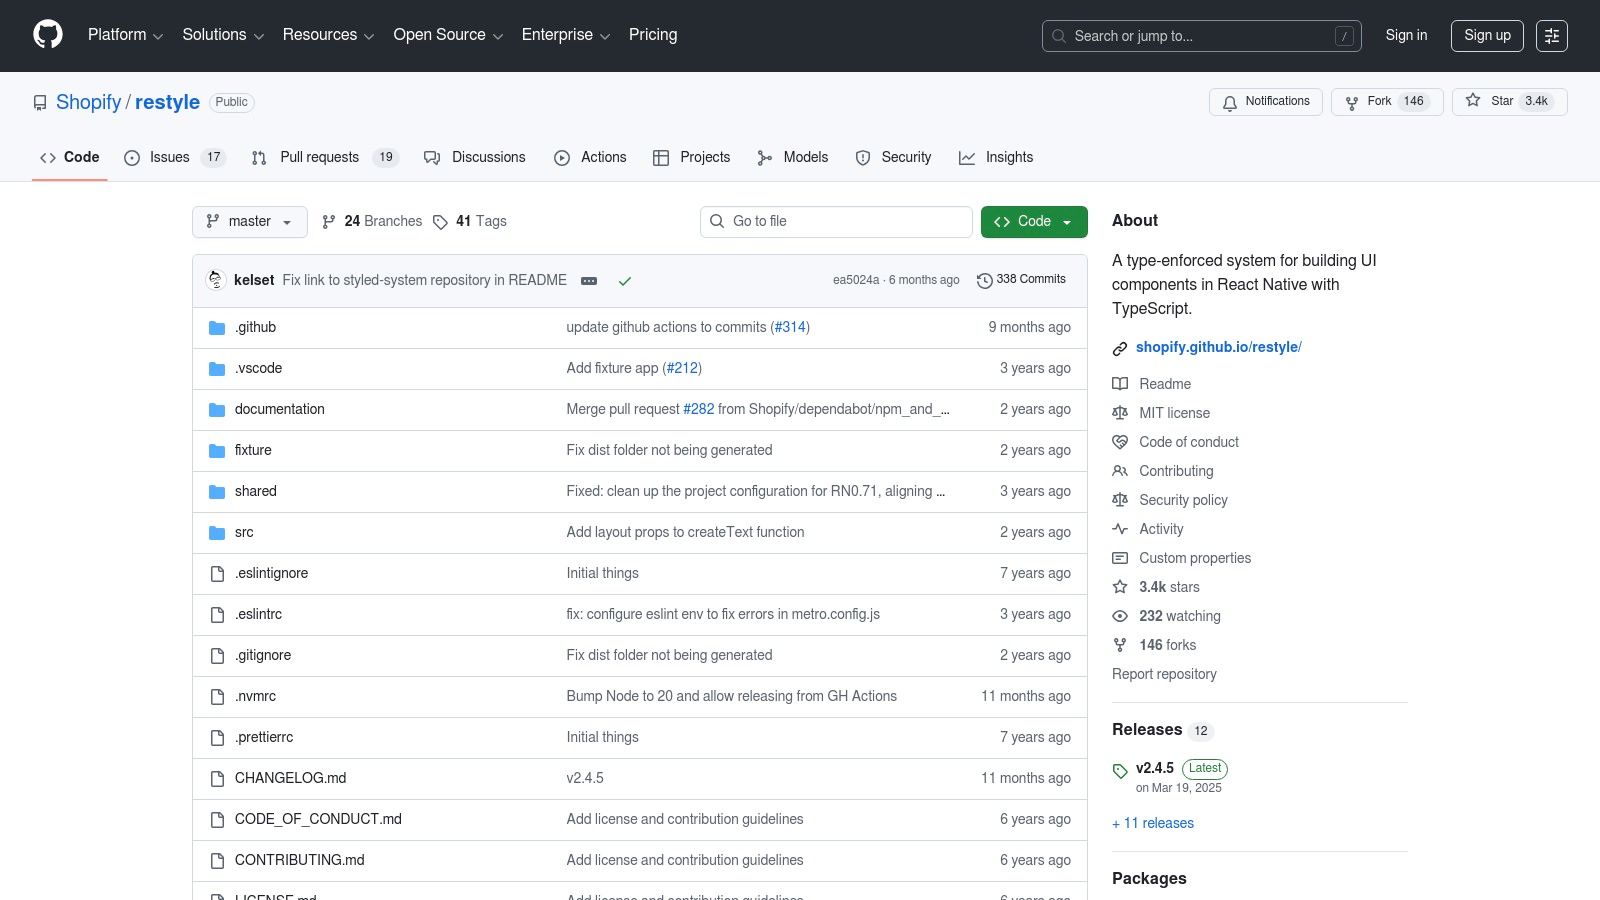View checks via the green checkmark icon

625,281
